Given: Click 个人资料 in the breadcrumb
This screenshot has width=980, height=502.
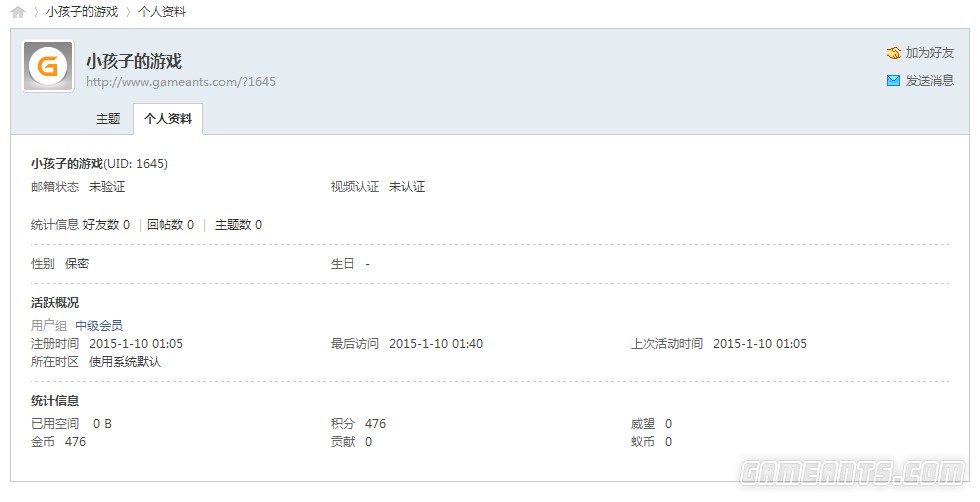Looking at the screenshot, I should [162, 12].
